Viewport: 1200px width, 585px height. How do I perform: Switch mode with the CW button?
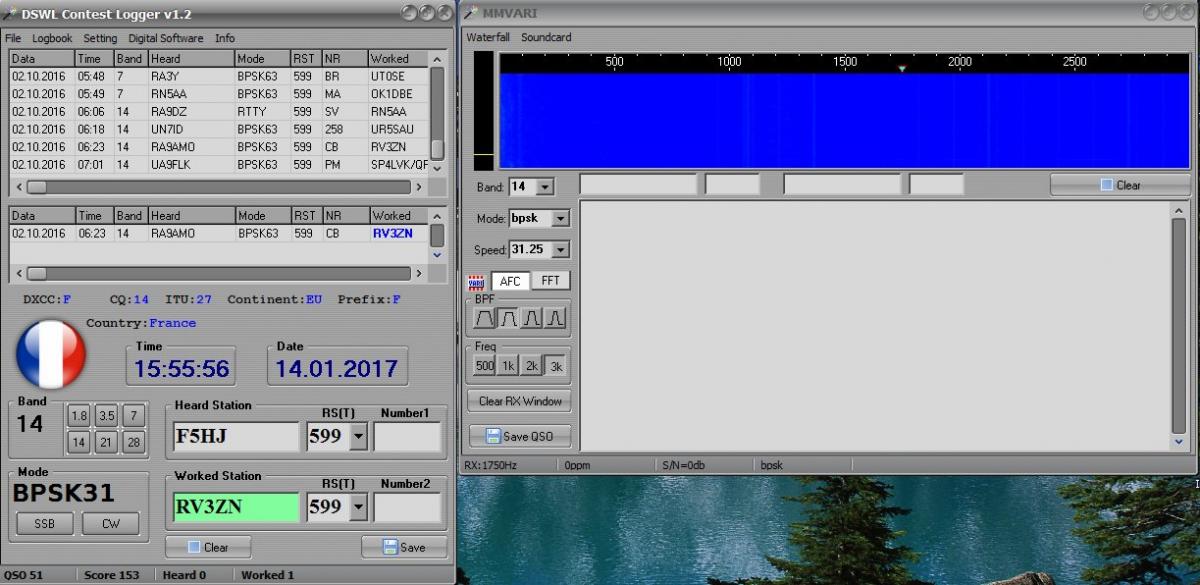[x=110, y=524]
